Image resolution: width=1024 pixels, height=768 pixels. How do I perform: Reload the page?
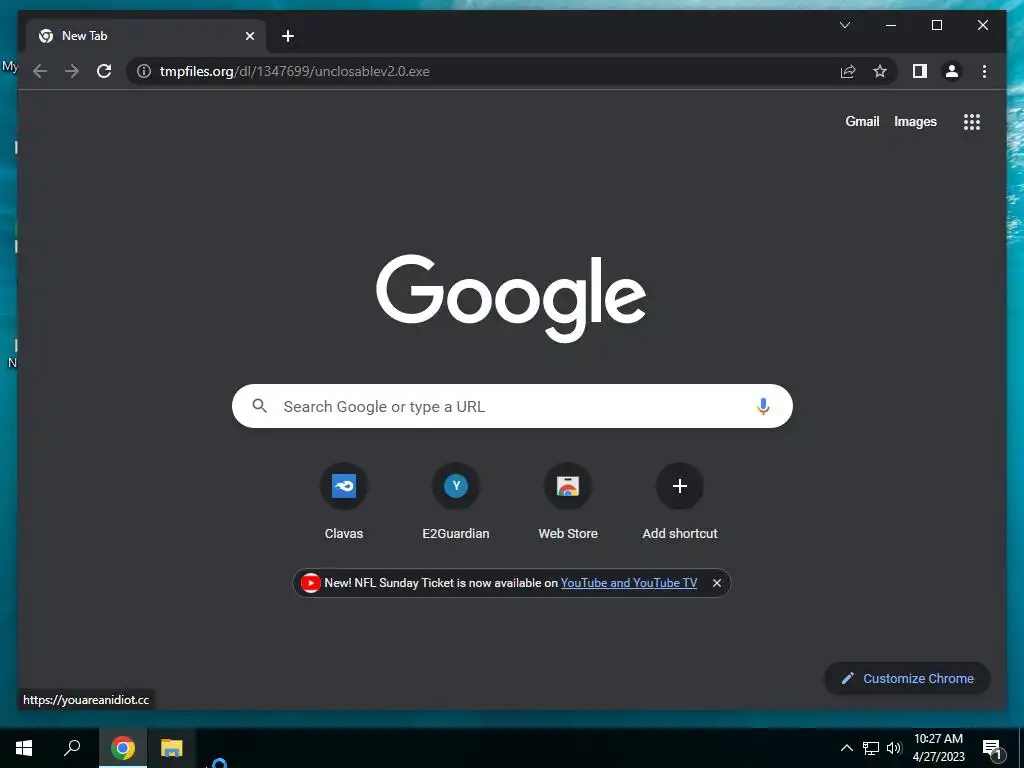(104, 71)
